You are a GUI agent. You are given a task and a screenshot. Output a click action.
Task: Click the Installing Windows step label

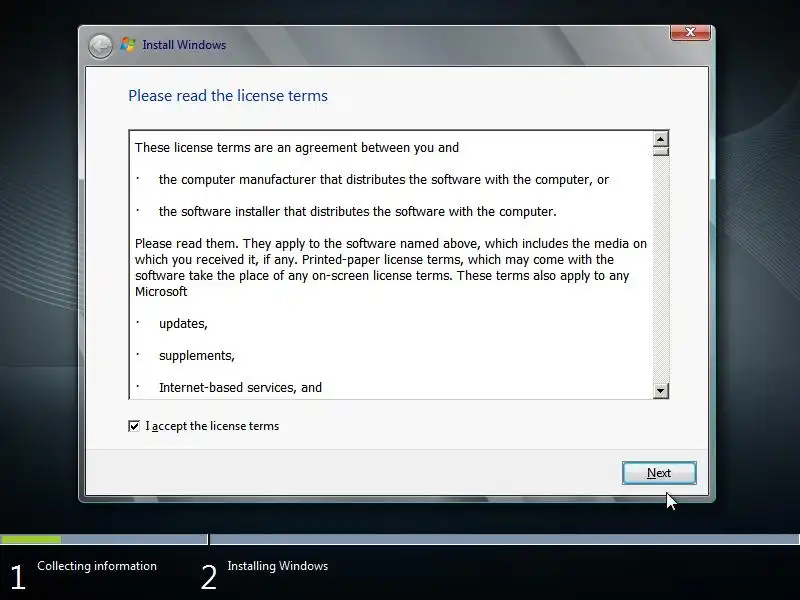[x=278, y=566]
